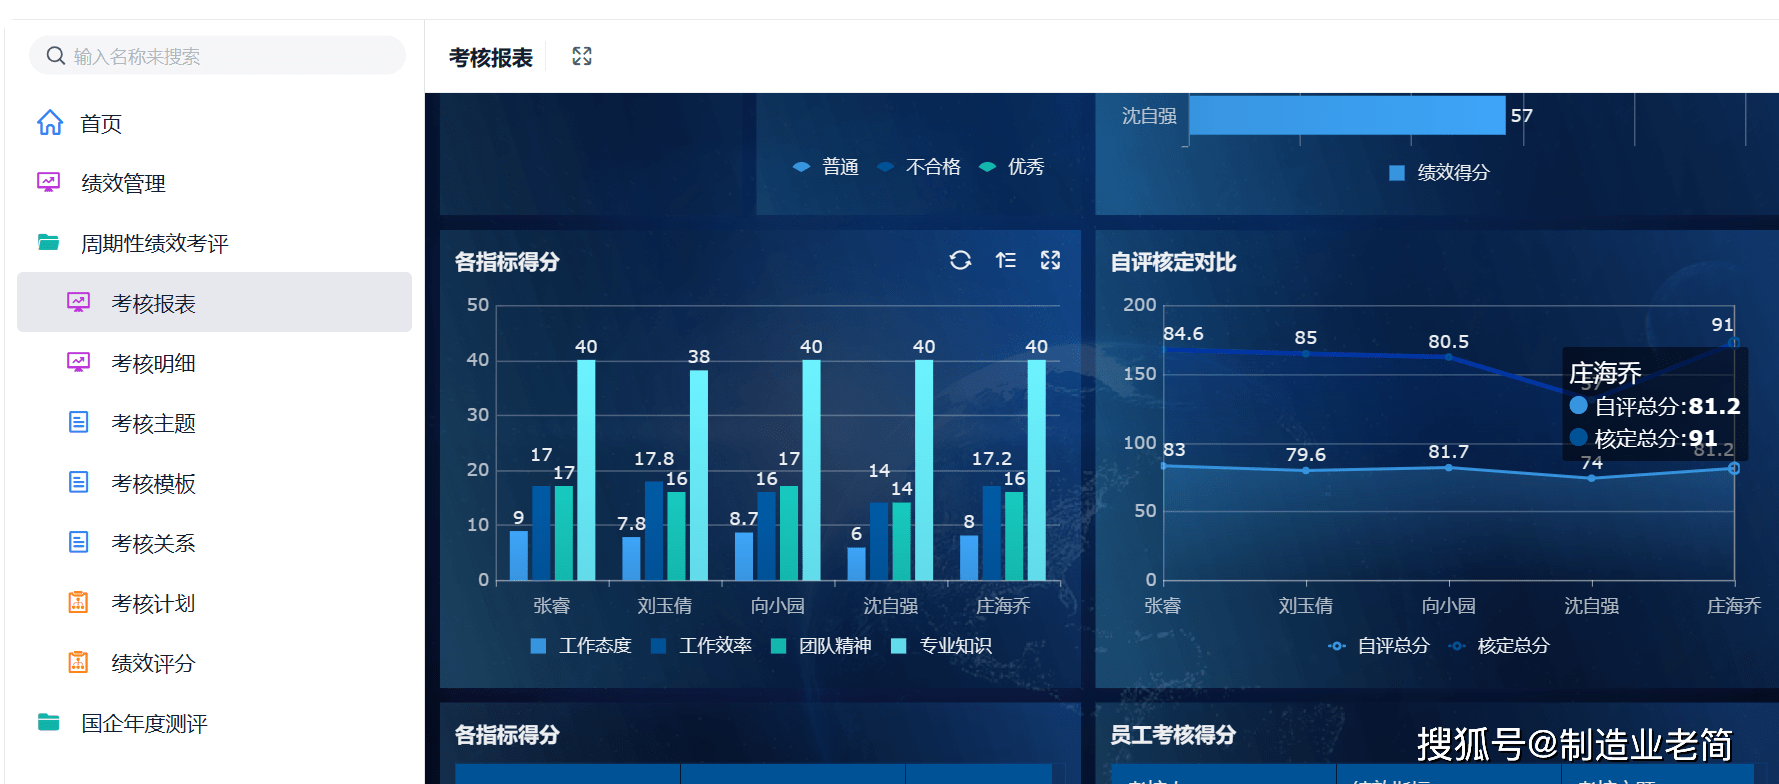This screenshot has width=1779, height=784.
Task: Toggle 不合格 legend series
Action: [918, 167]
